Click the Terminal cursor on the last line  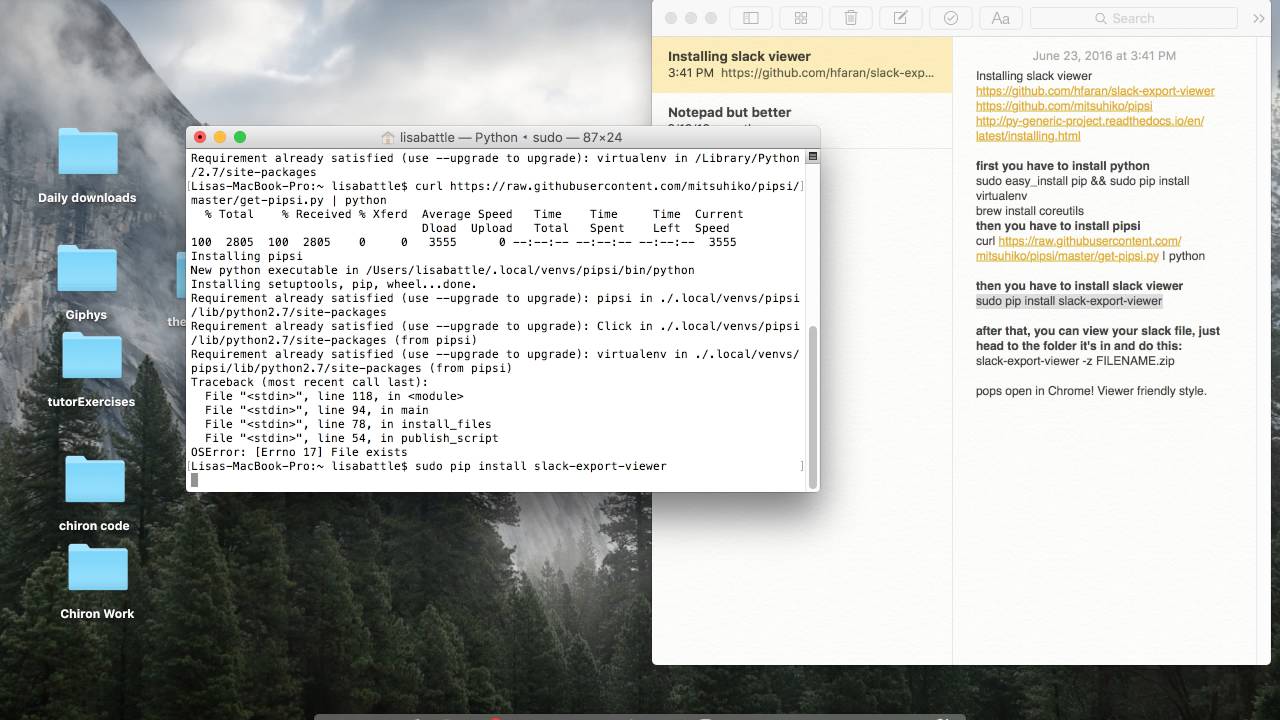[x=194, y=480]
